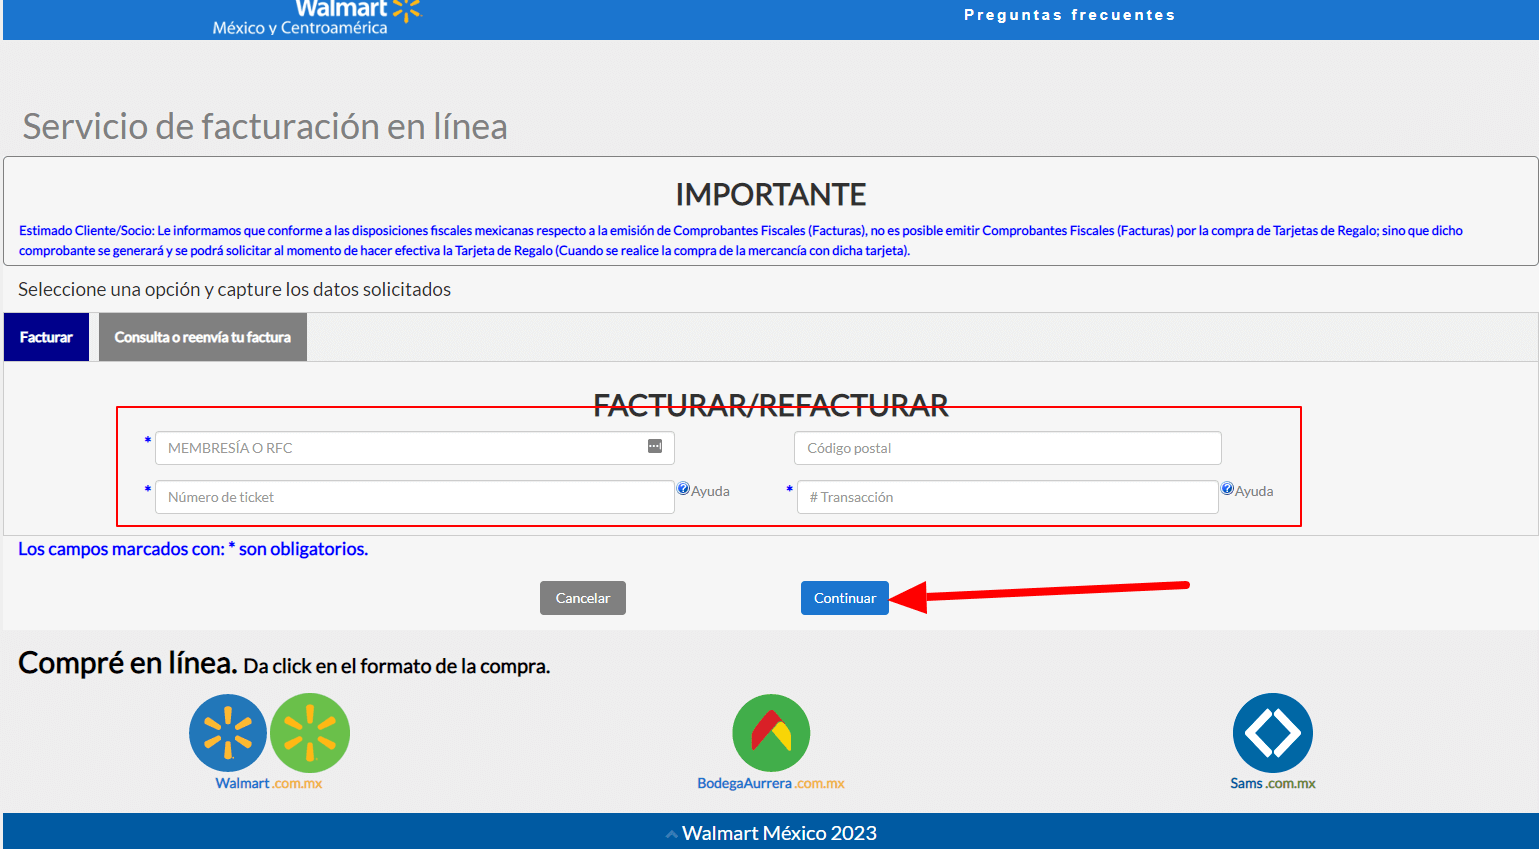Select the Sams.com.mx diamond icon

point(1272,732)
